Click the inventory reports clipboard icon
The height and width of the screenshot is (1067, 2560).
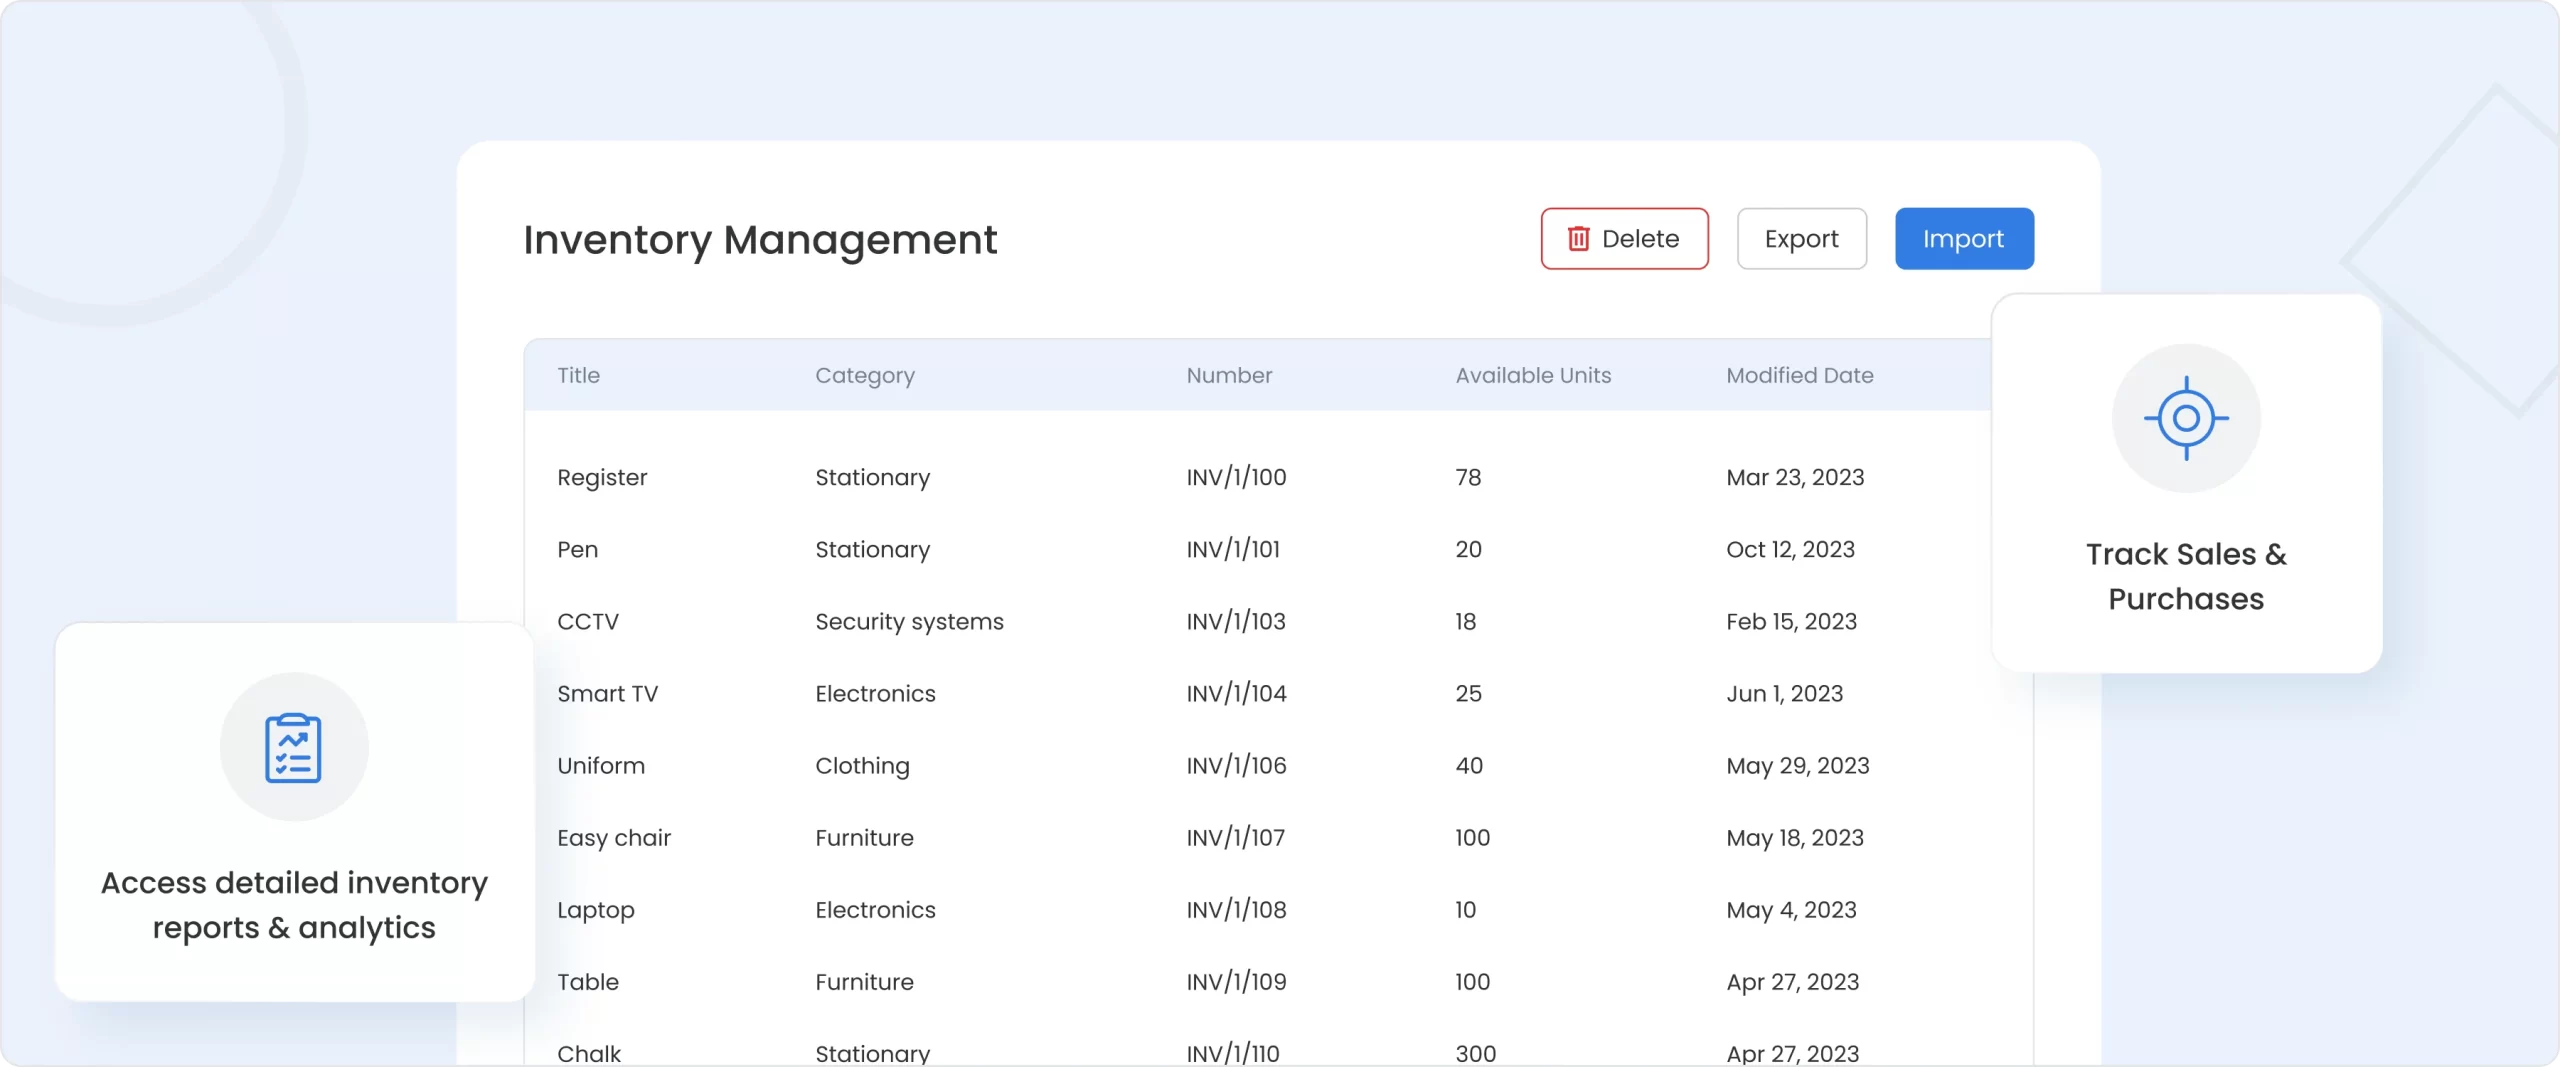pos(292,746)
